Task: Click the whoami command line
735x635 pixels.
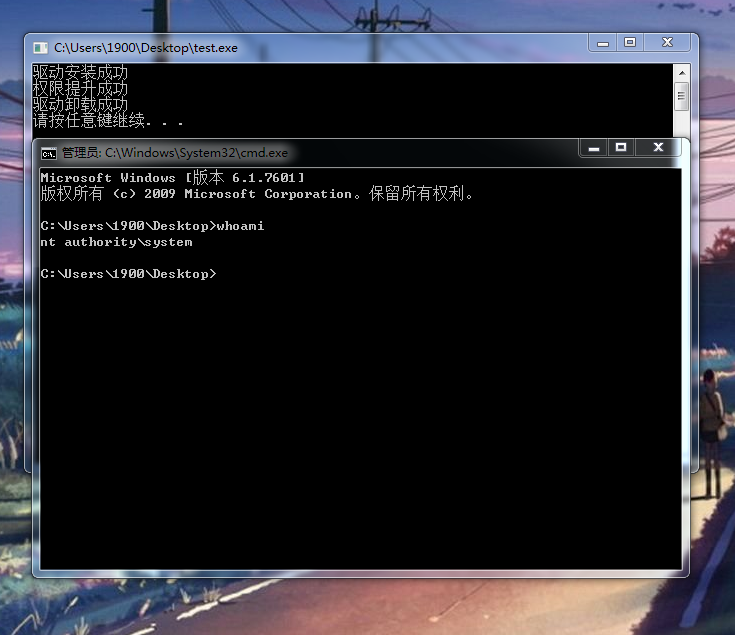Action: pos(152,226)
